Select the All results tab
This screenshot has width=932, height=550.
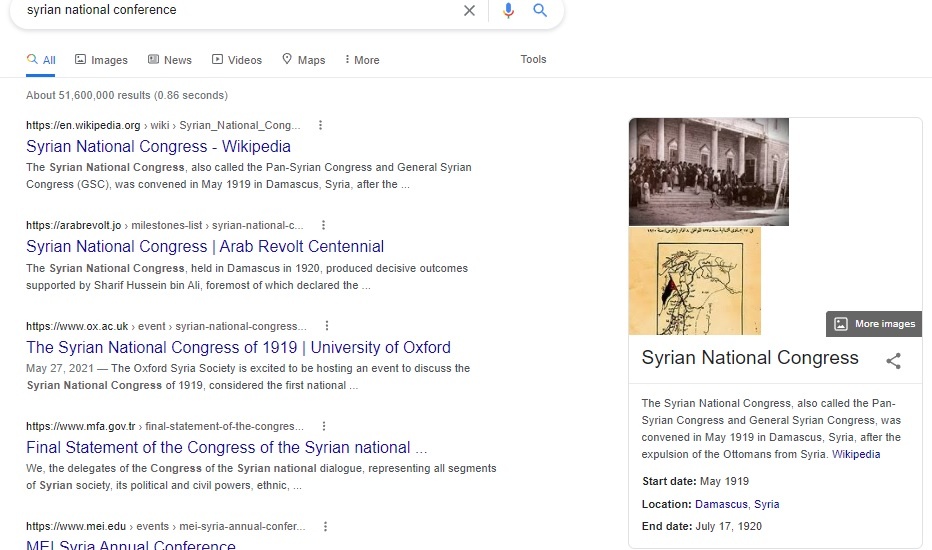pyautogui.click(x=41, y=60)
